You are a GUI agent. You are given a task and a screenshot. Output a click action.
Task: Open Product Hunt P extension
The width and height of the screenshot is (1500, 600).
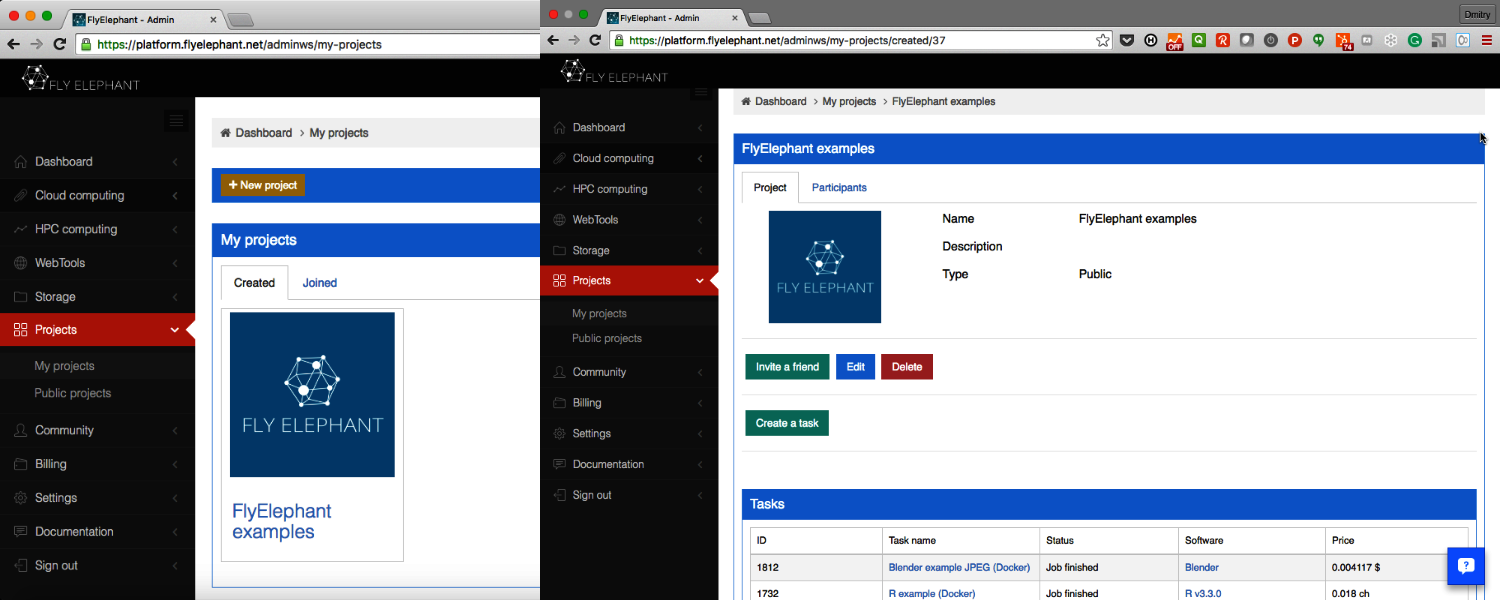[1294, 41]
